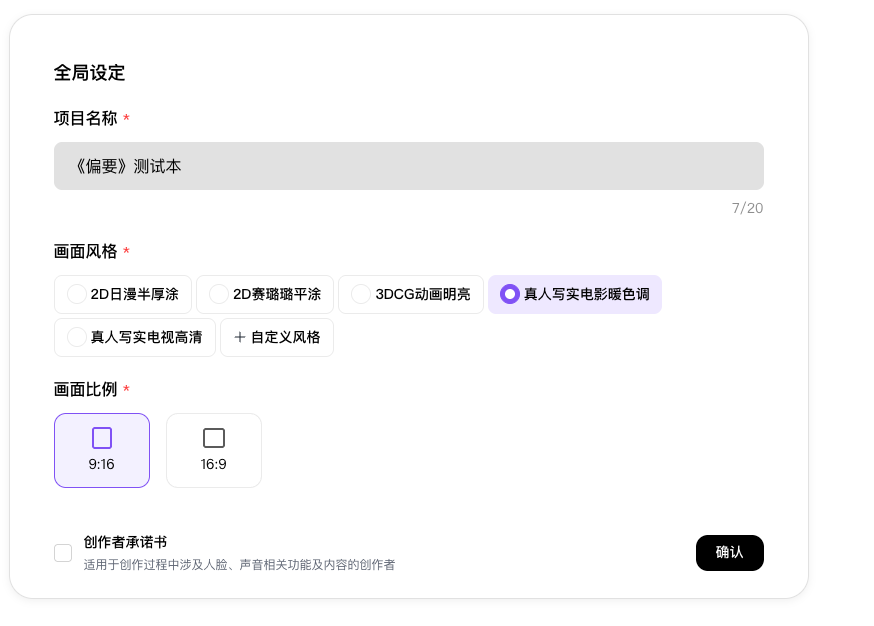Viewport: 874px width, 626px height.
Task: Click the 9:16 ratio text label
Action: (102, 464)
